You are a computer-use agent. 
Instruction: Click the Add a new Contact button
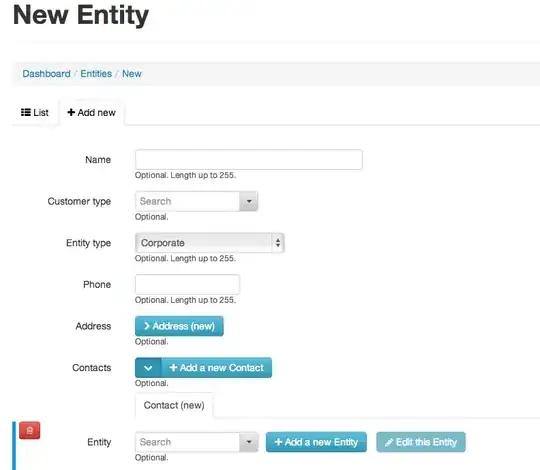[217, 368]
